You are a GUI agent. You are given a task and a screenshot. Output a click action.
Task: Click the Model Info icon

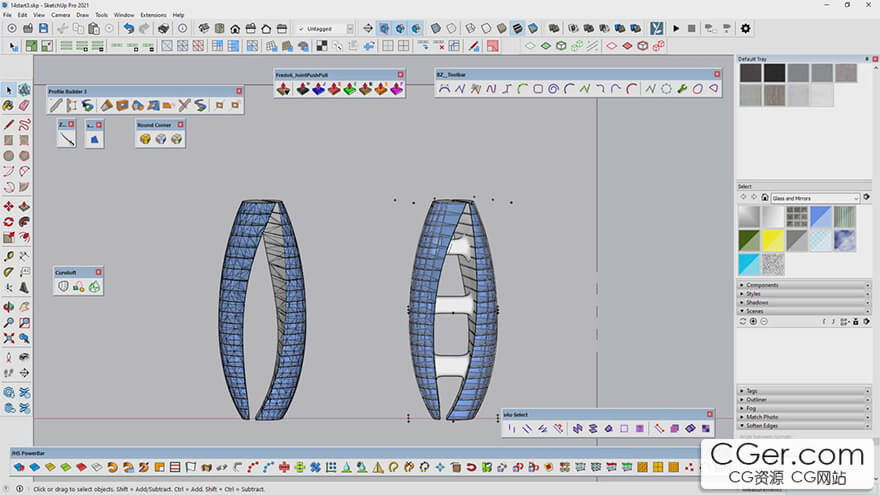(x=181, y=29)
